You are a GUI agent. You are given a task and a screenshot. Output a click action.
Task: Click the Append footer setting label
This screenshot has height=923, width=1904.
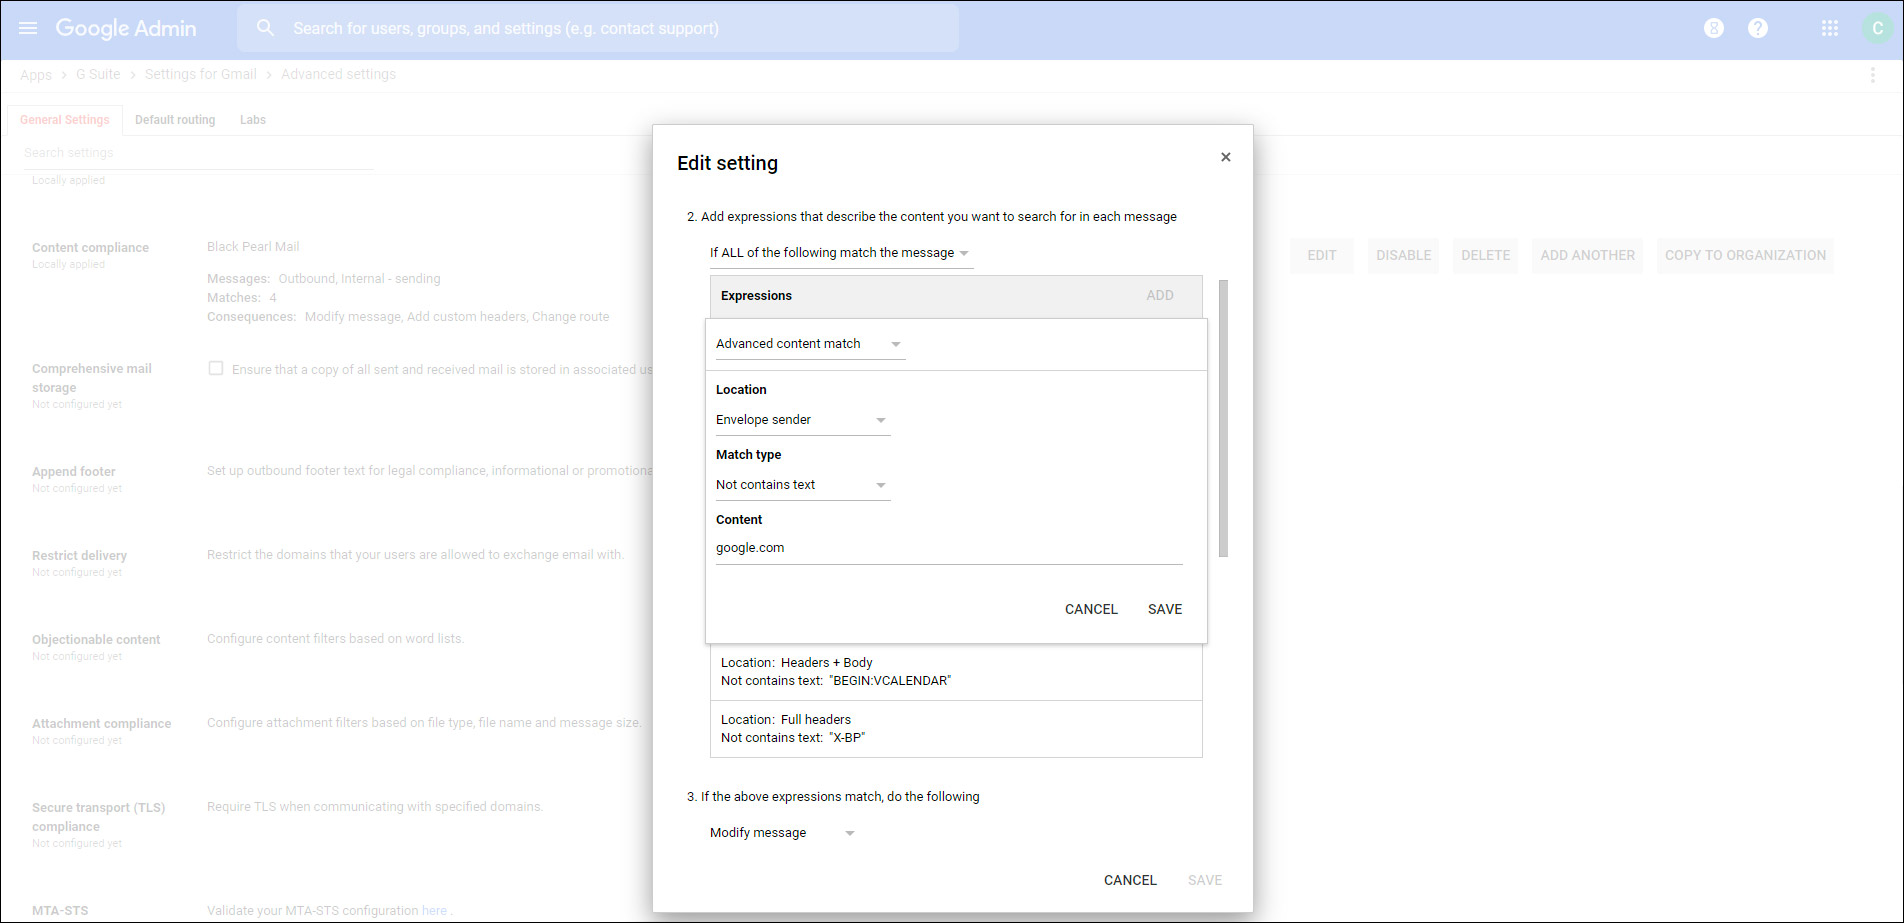pos(74,472)
